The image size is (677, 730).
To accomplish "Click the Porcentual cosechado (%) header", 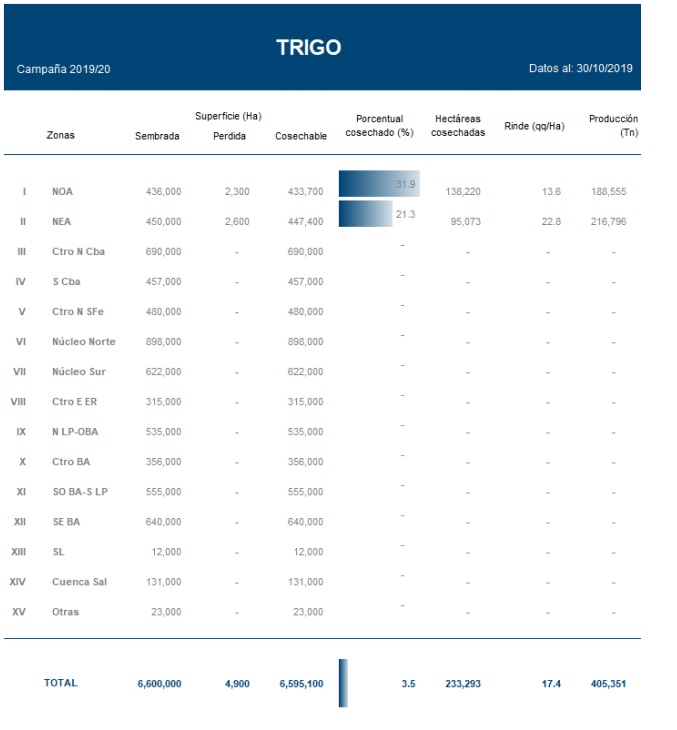I will coord(379,125).
